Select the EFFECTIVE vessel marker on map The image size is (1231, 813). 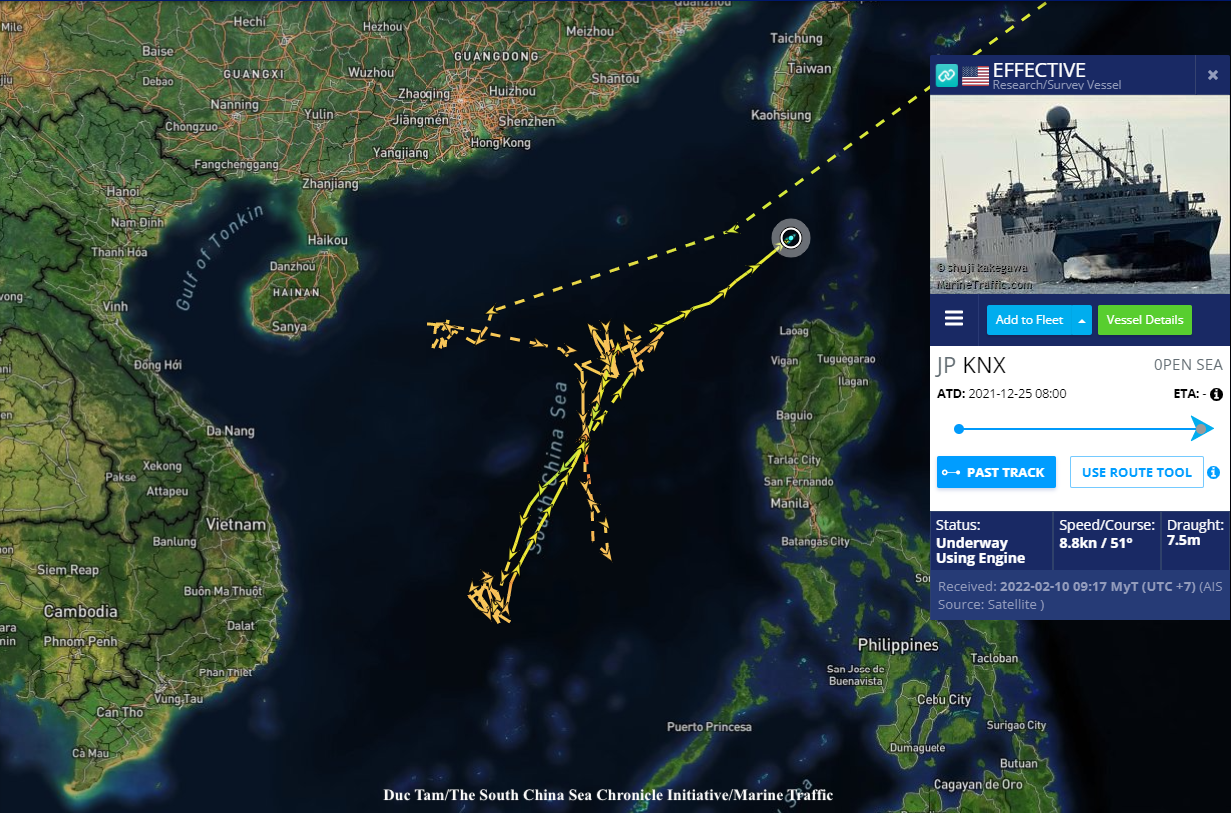tap(790, 238)
